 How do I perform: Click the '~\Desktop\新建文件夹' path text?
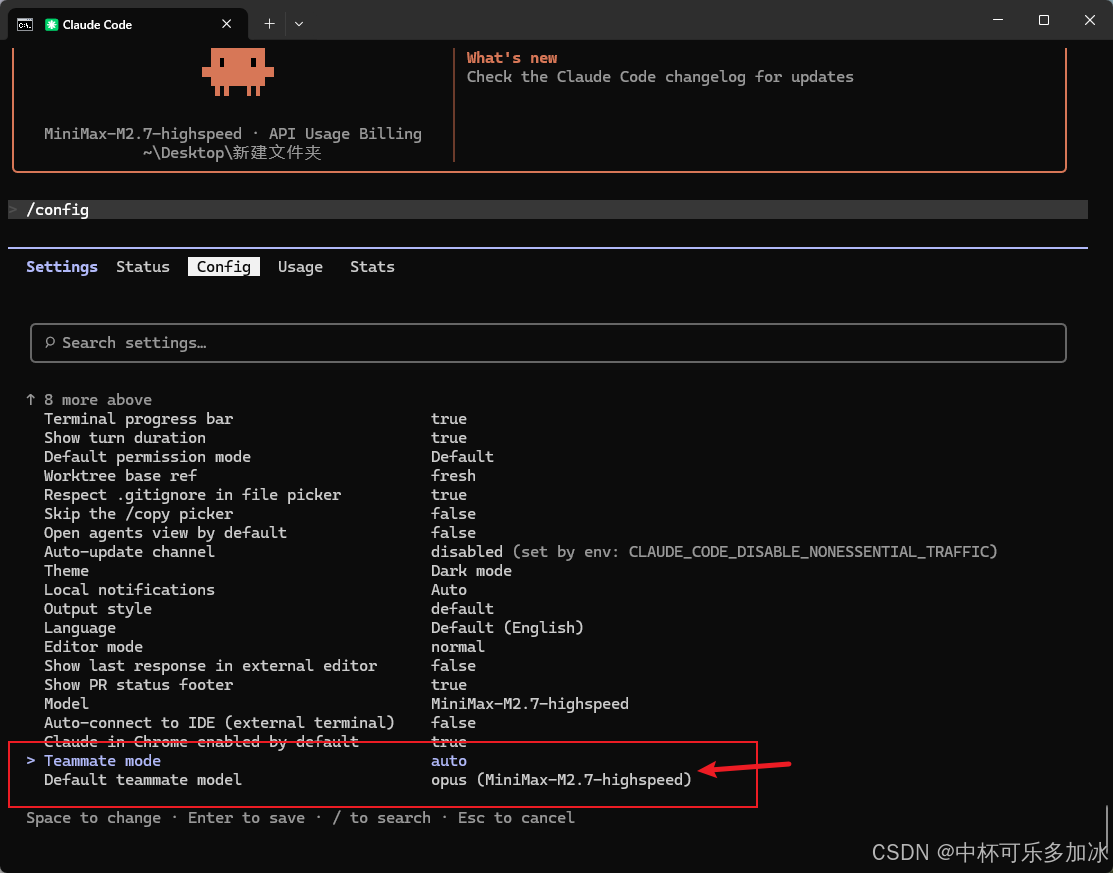pyautogui.click(x=232, y=153)
